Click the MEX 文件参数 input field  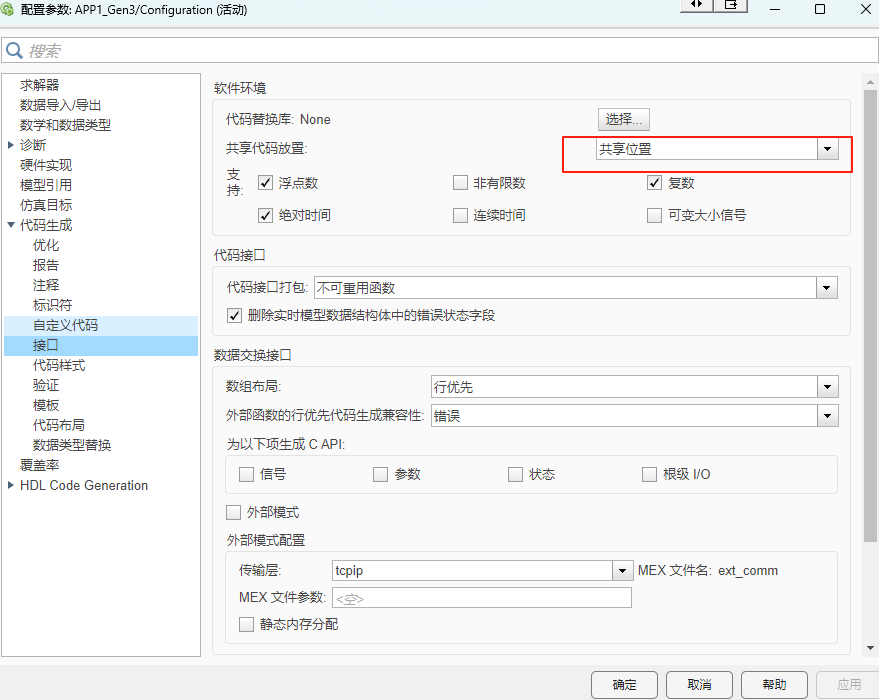482,597
